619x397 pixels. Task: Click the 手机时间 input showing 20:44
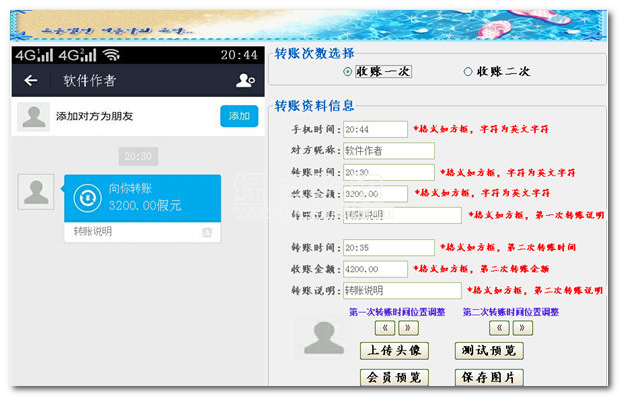click(x=375, y=129)
